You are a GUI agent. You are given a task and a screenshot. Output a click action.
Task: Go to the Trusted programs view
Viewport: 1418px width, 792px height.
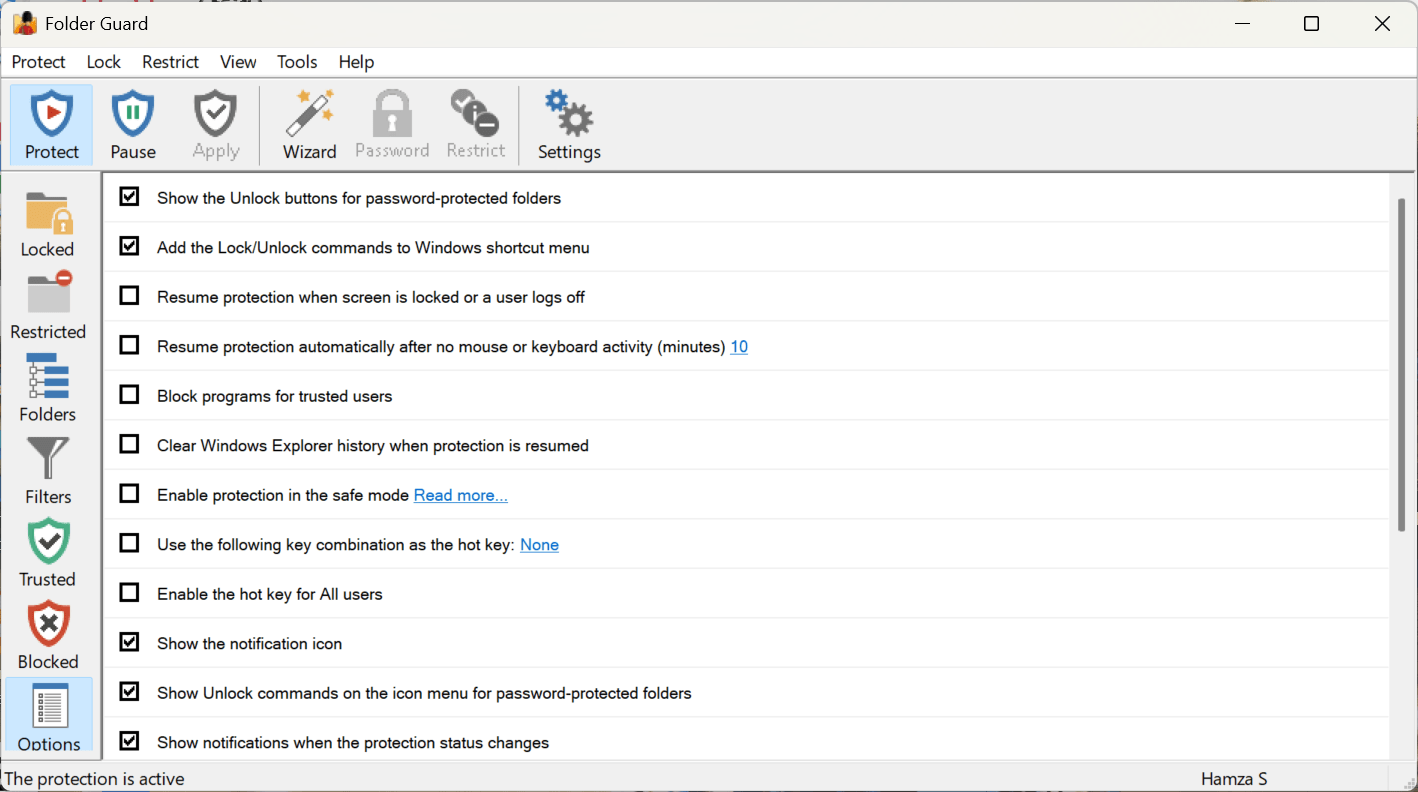coord(48,553)
